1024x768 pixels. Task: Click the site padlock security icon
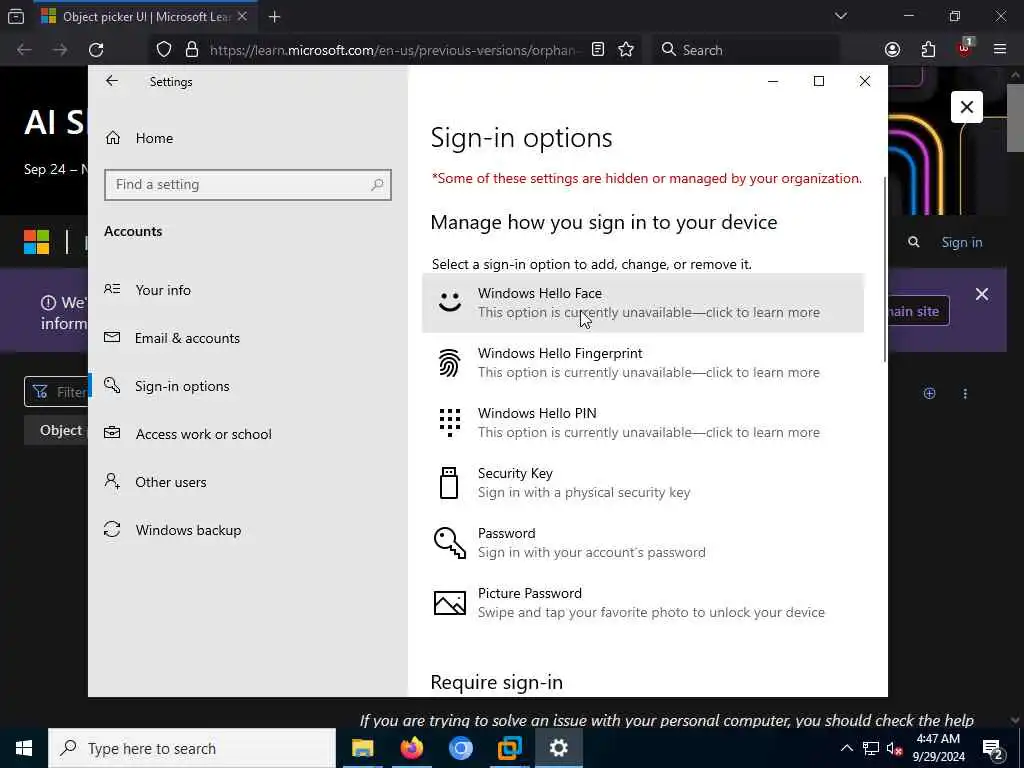(191, 50)
